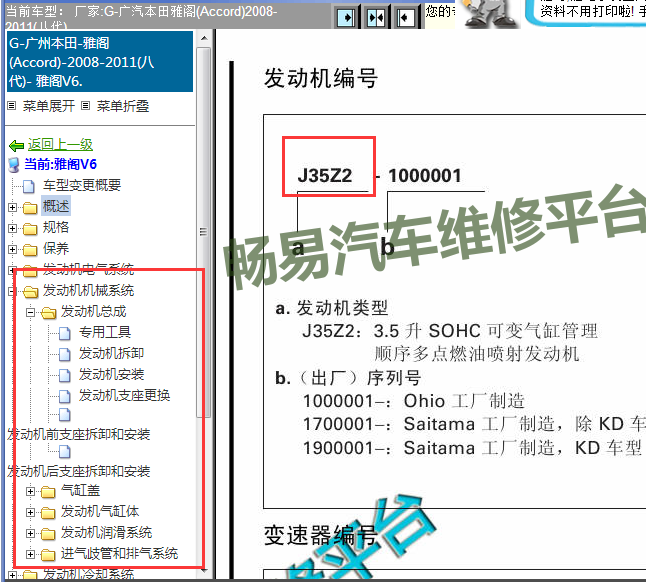Select the 发动机机械系统 folder label
This screenshot has height=582, width=646.
tap(89, 290)
